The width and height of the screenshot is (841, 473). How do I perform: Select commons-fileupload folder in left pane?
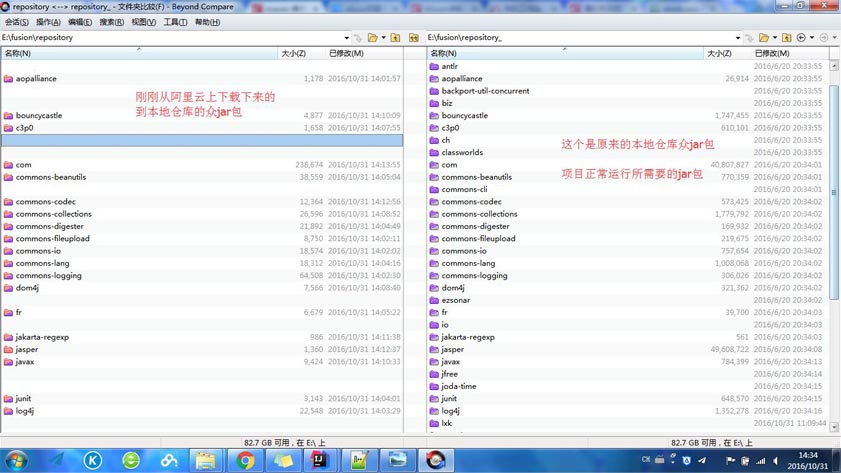53,239
